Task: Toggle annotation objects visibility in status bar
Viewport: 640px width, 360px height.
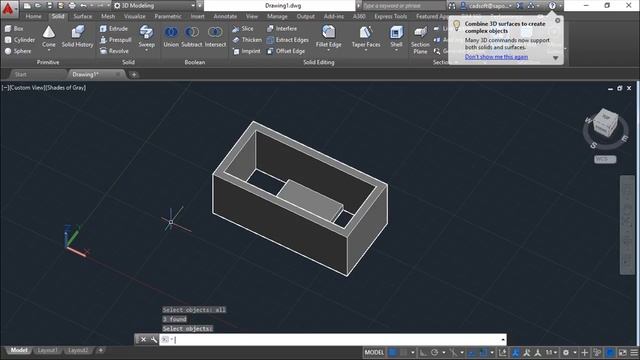Action: (516, 352)
